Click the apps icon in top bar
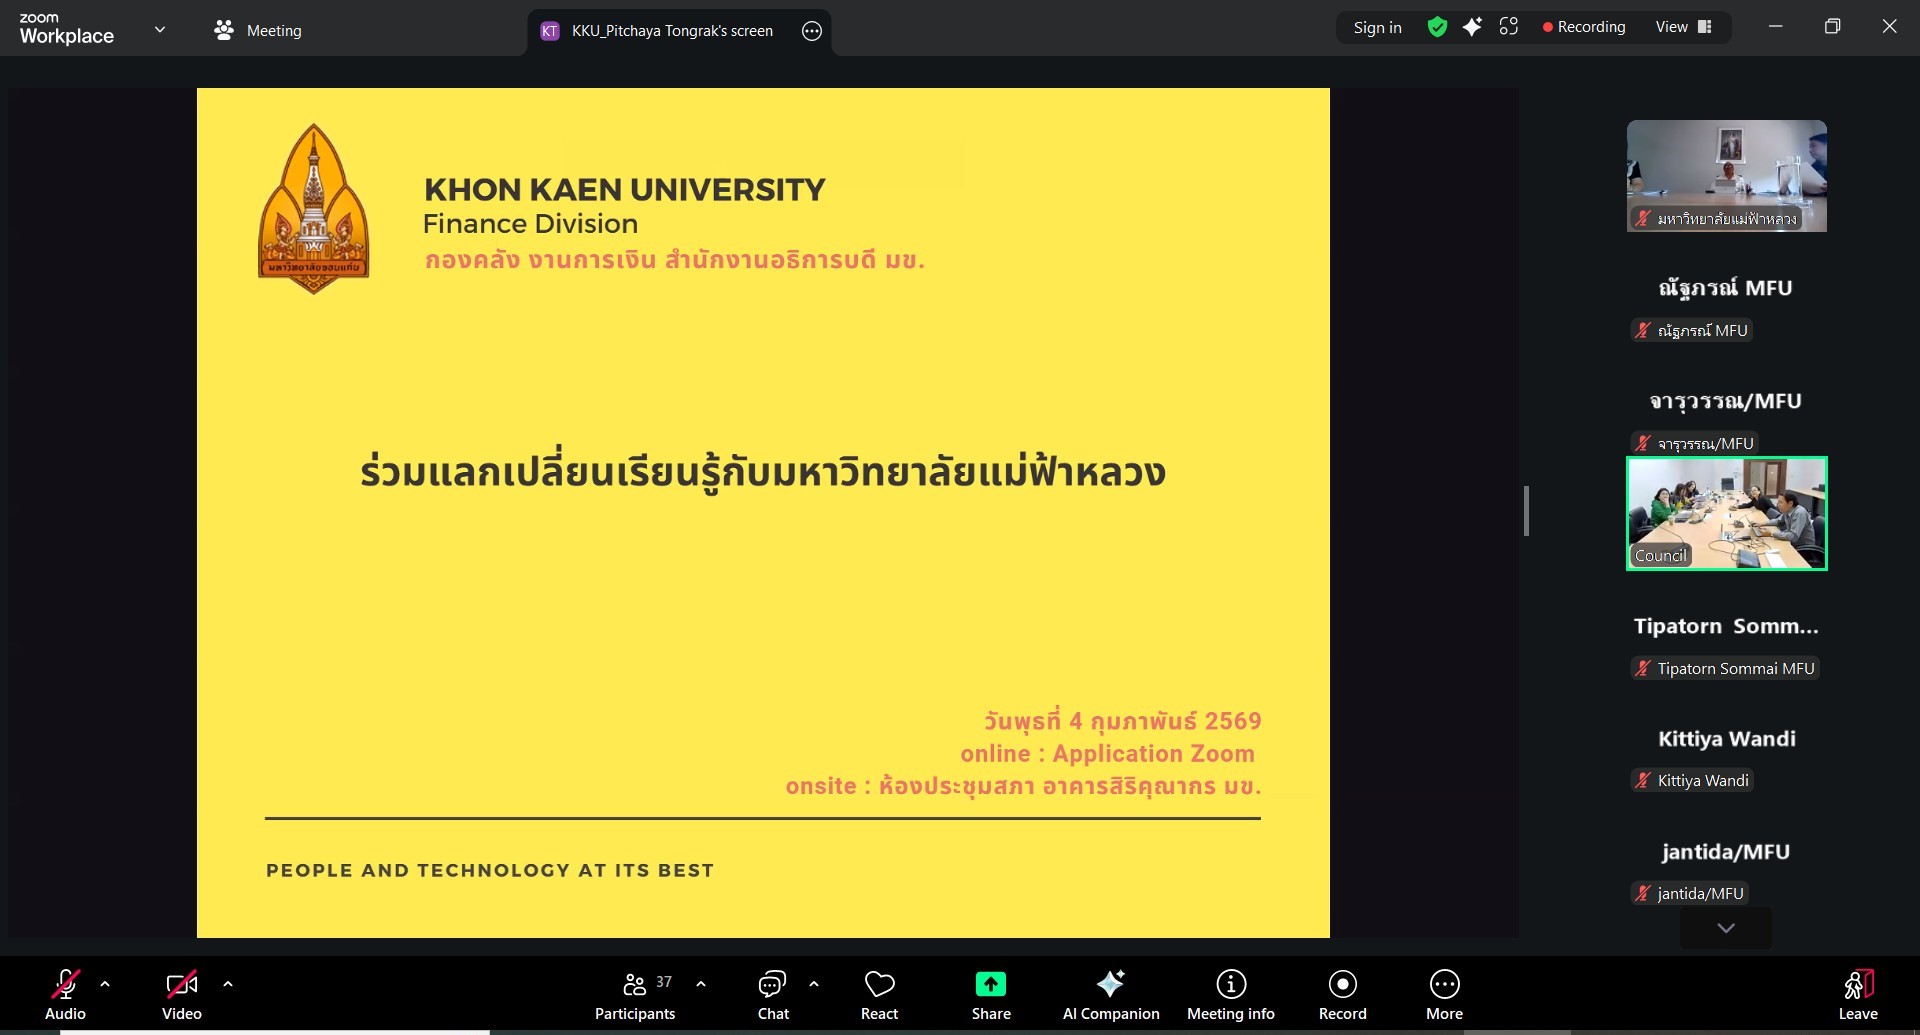Screen dimensions: 1920x1035 tap(1509, 27)
